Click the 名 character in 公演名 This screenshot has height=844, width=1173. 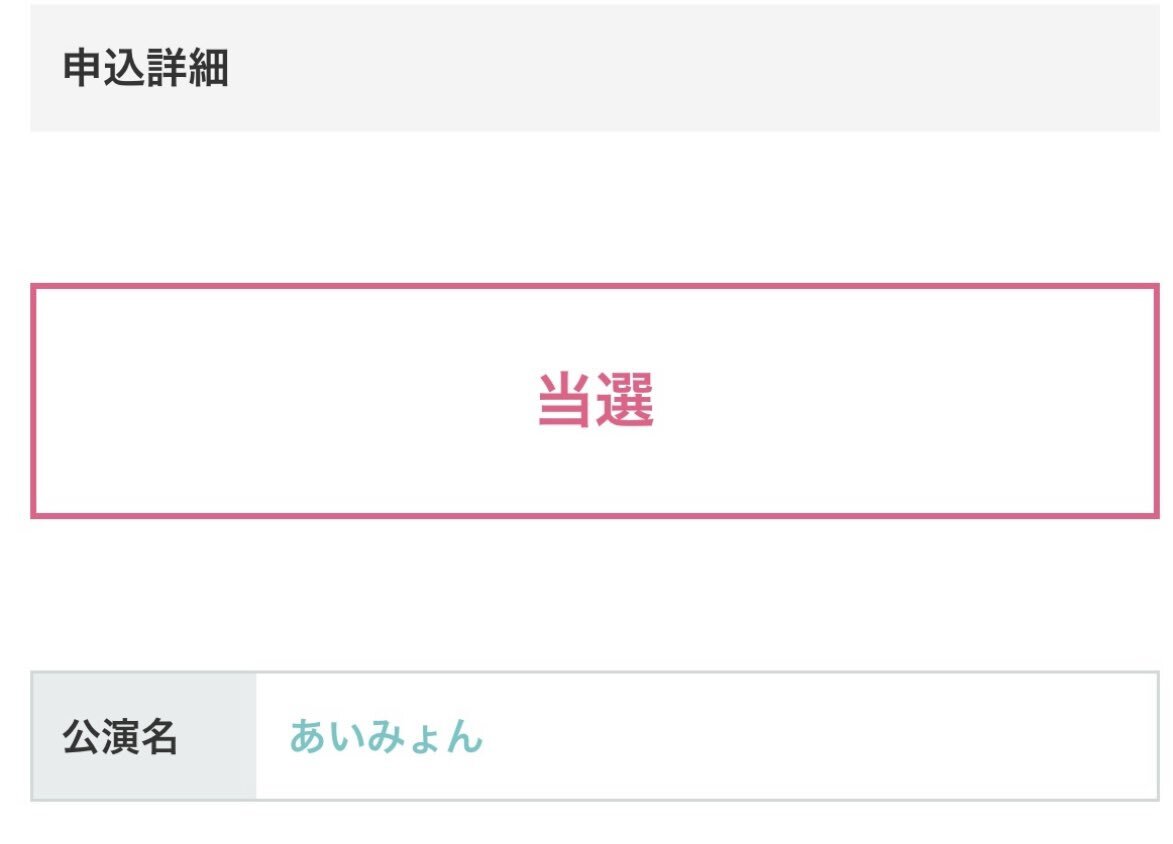[158, 737]
